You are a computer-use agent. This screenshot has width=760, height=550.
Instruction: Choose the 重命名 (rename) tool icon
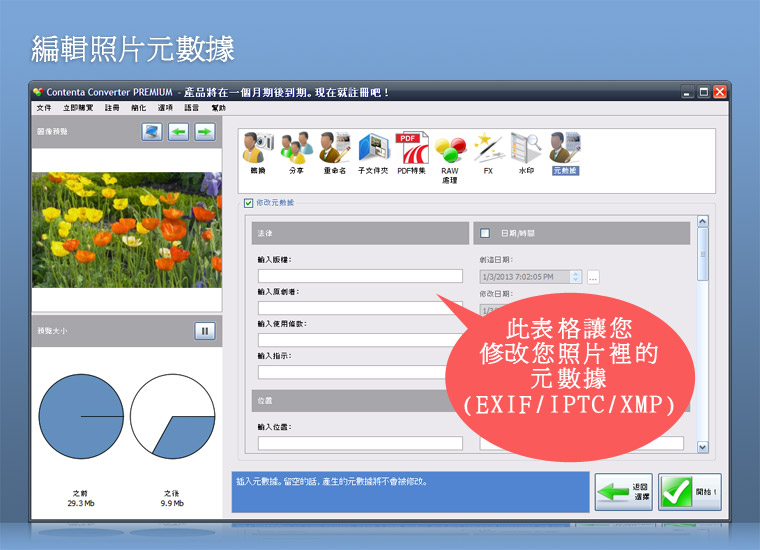click(334, 153)
